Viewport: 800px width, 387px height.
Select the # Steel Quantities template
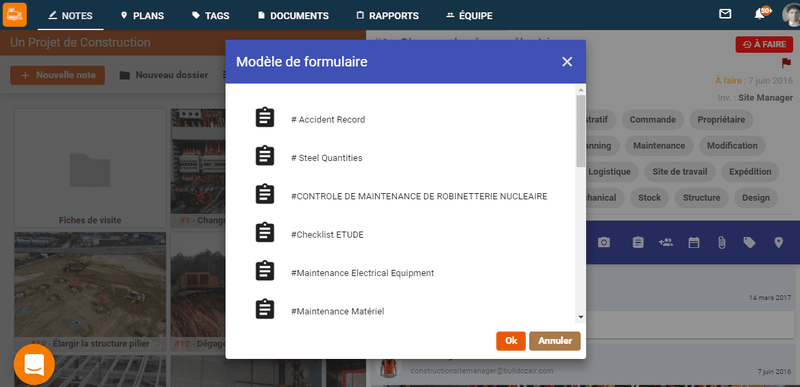(327, 158)
